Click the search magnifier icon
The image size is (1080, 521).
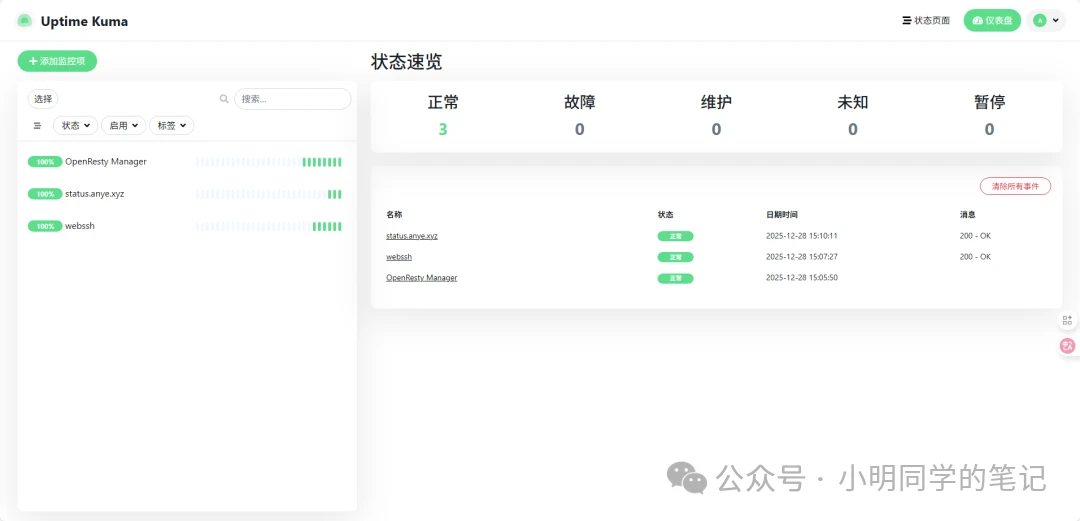coord(224,99)
